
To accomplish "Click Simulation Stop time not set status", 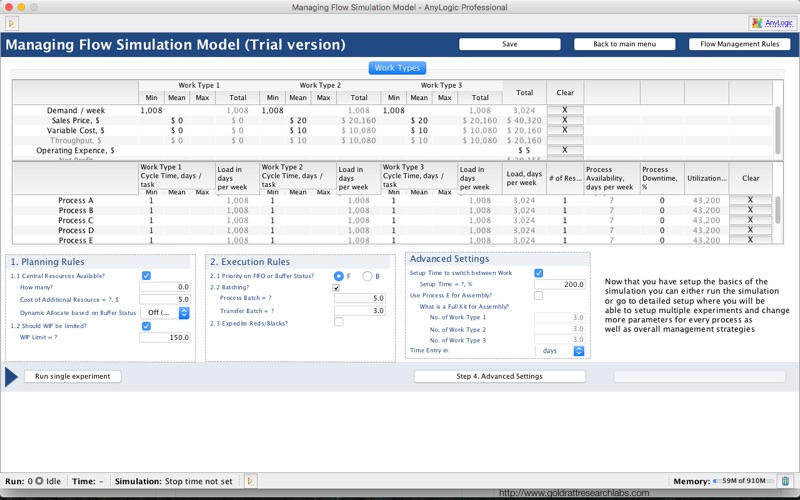I will tap(173, 481).
